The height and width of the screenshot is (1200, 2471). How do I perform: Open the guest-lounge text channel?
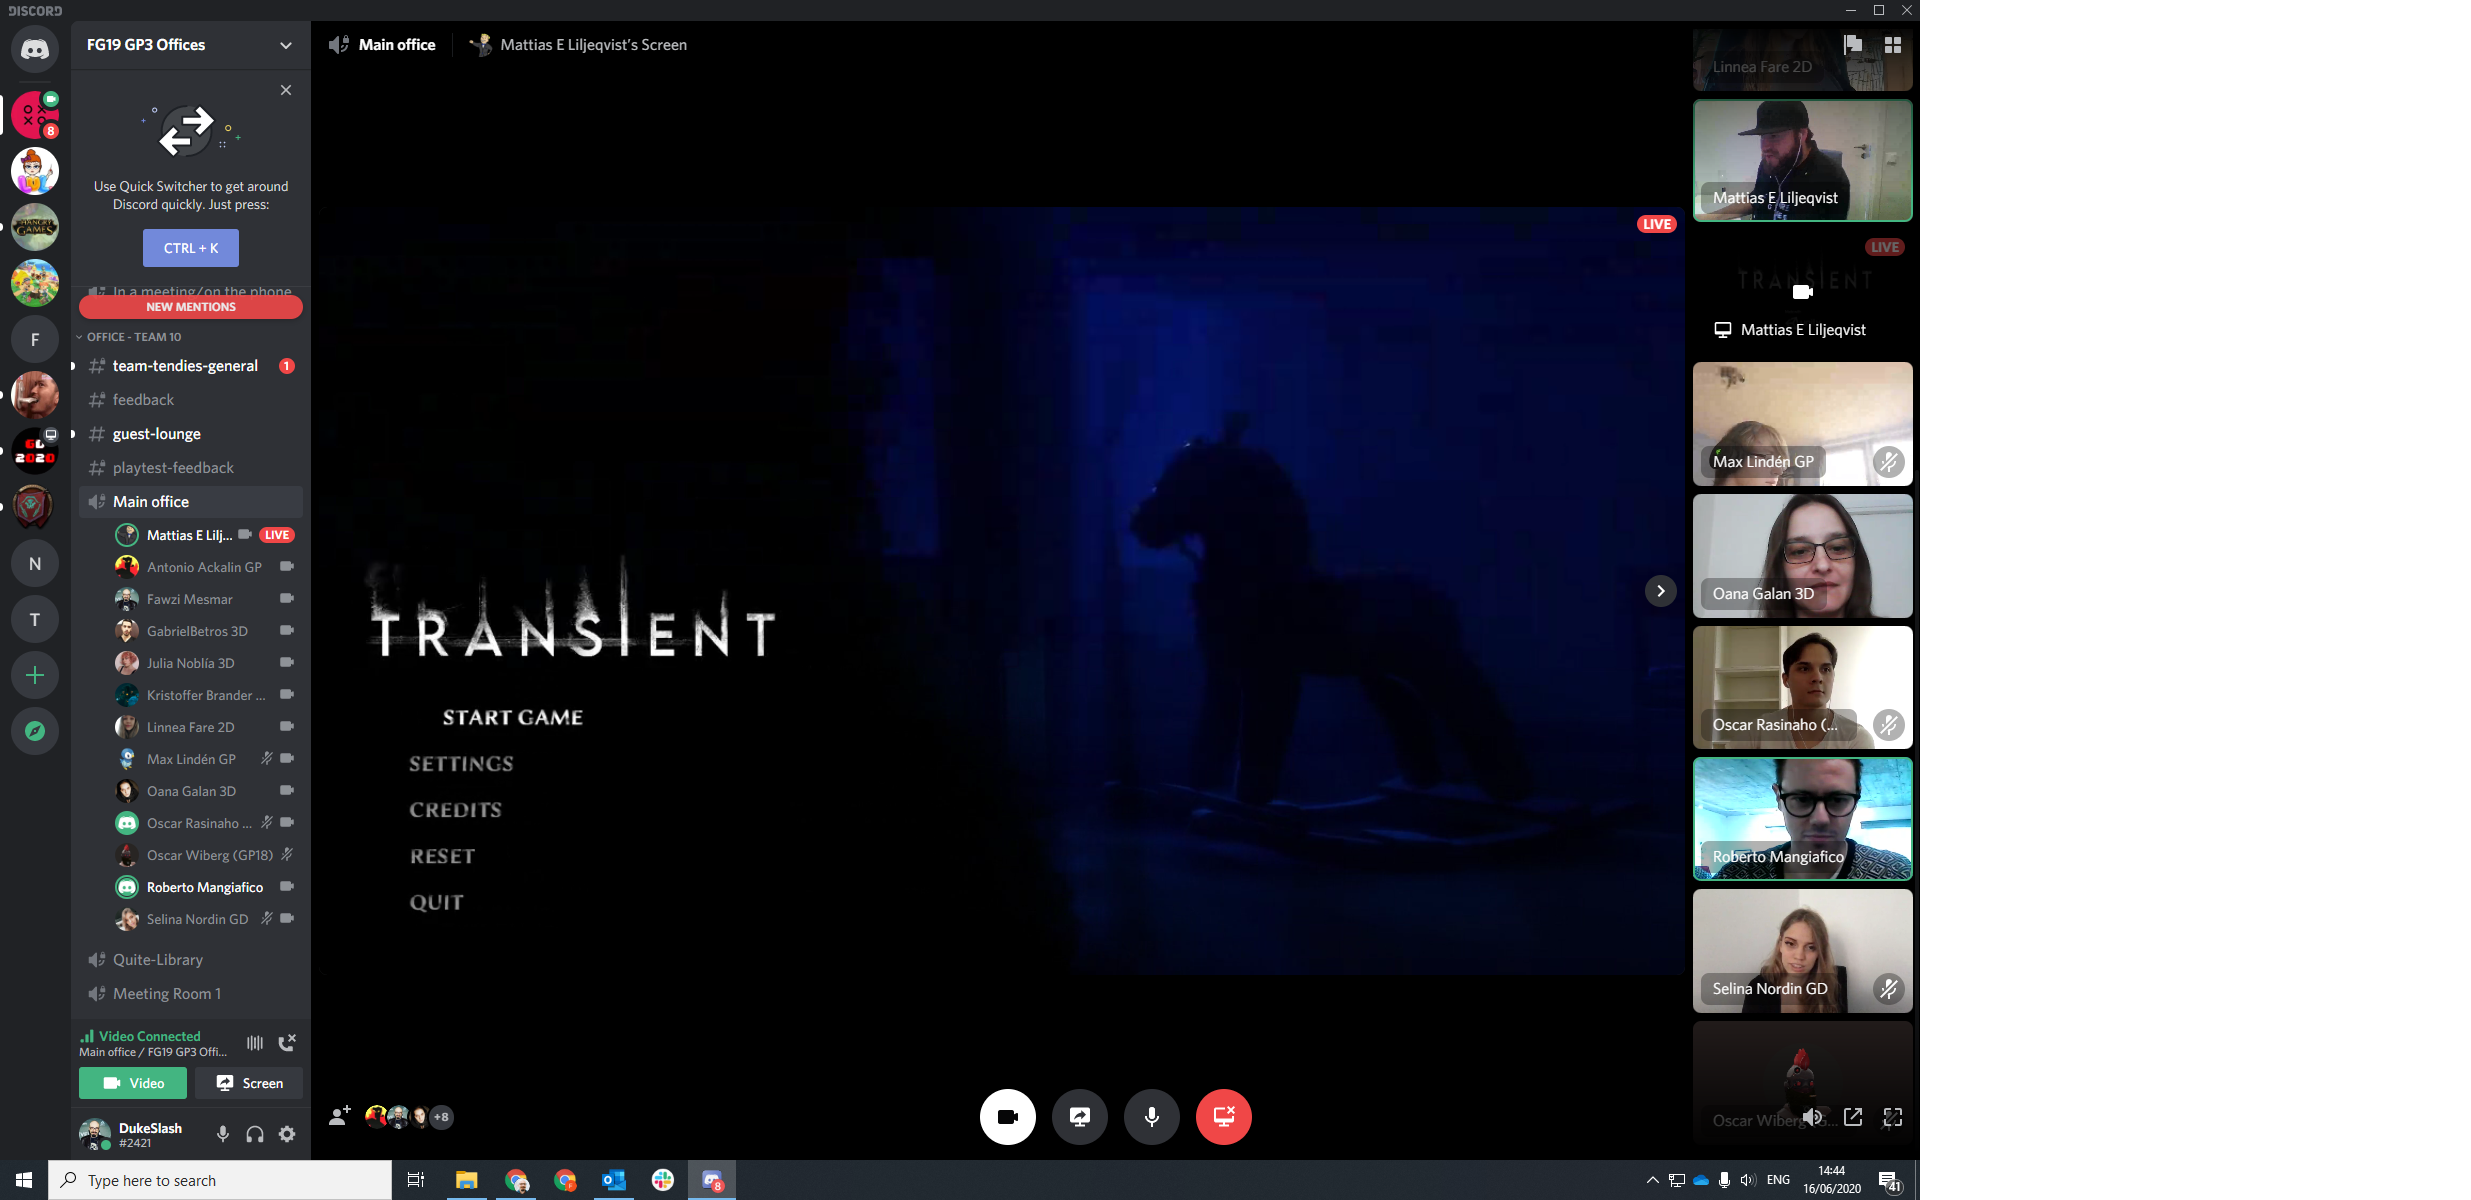[157, 434]
